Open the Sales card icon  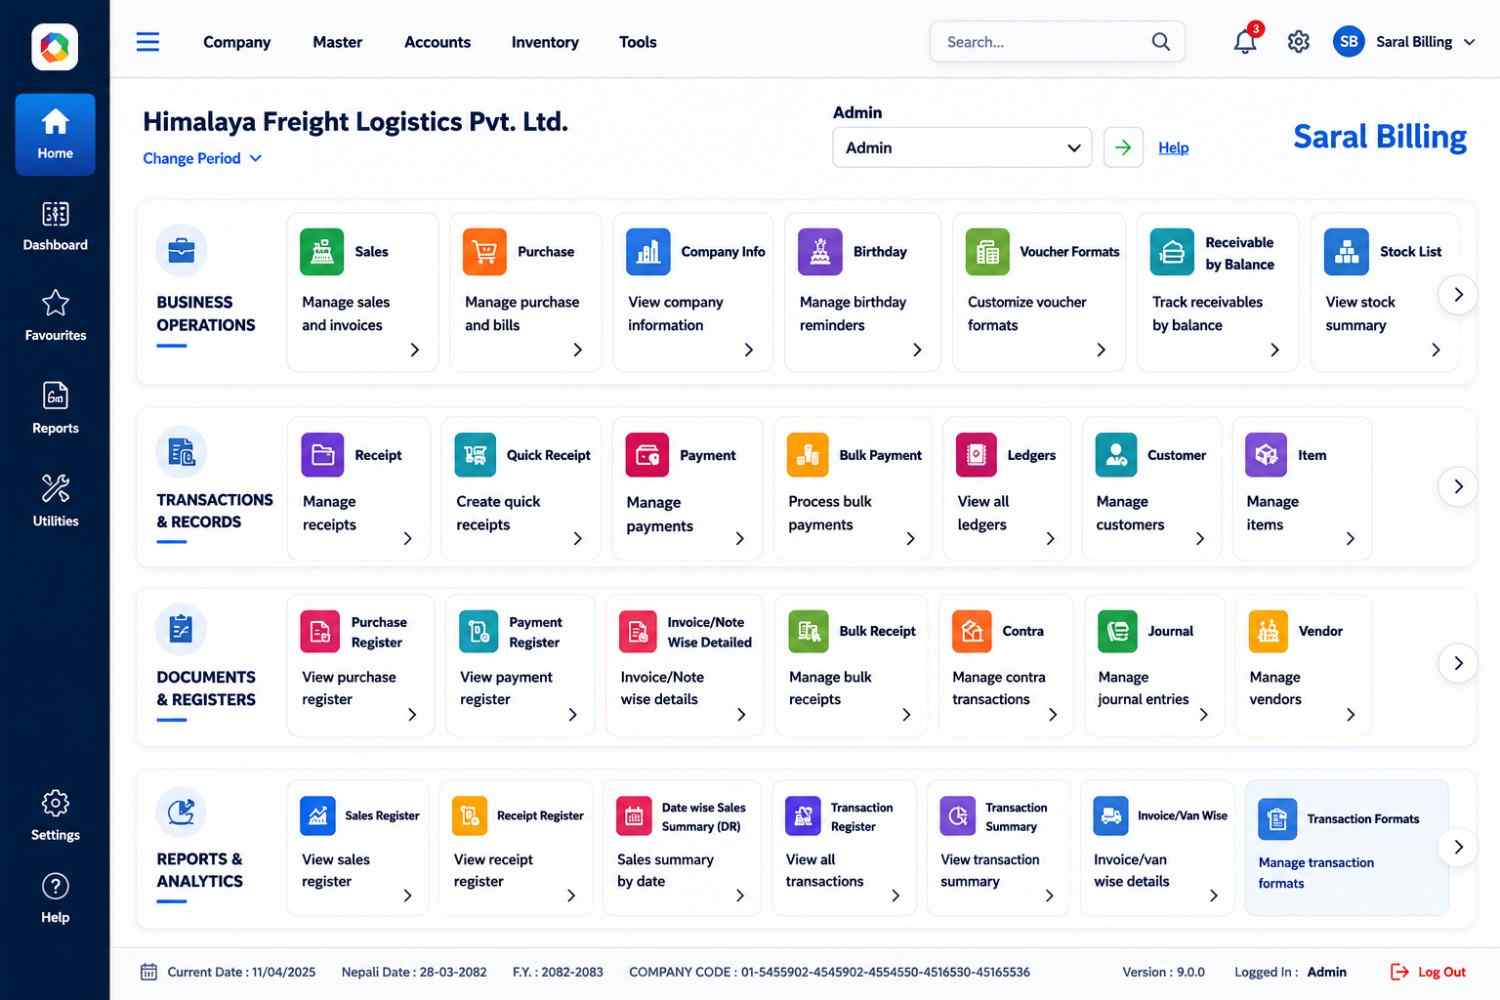click(x=322, y=251)
